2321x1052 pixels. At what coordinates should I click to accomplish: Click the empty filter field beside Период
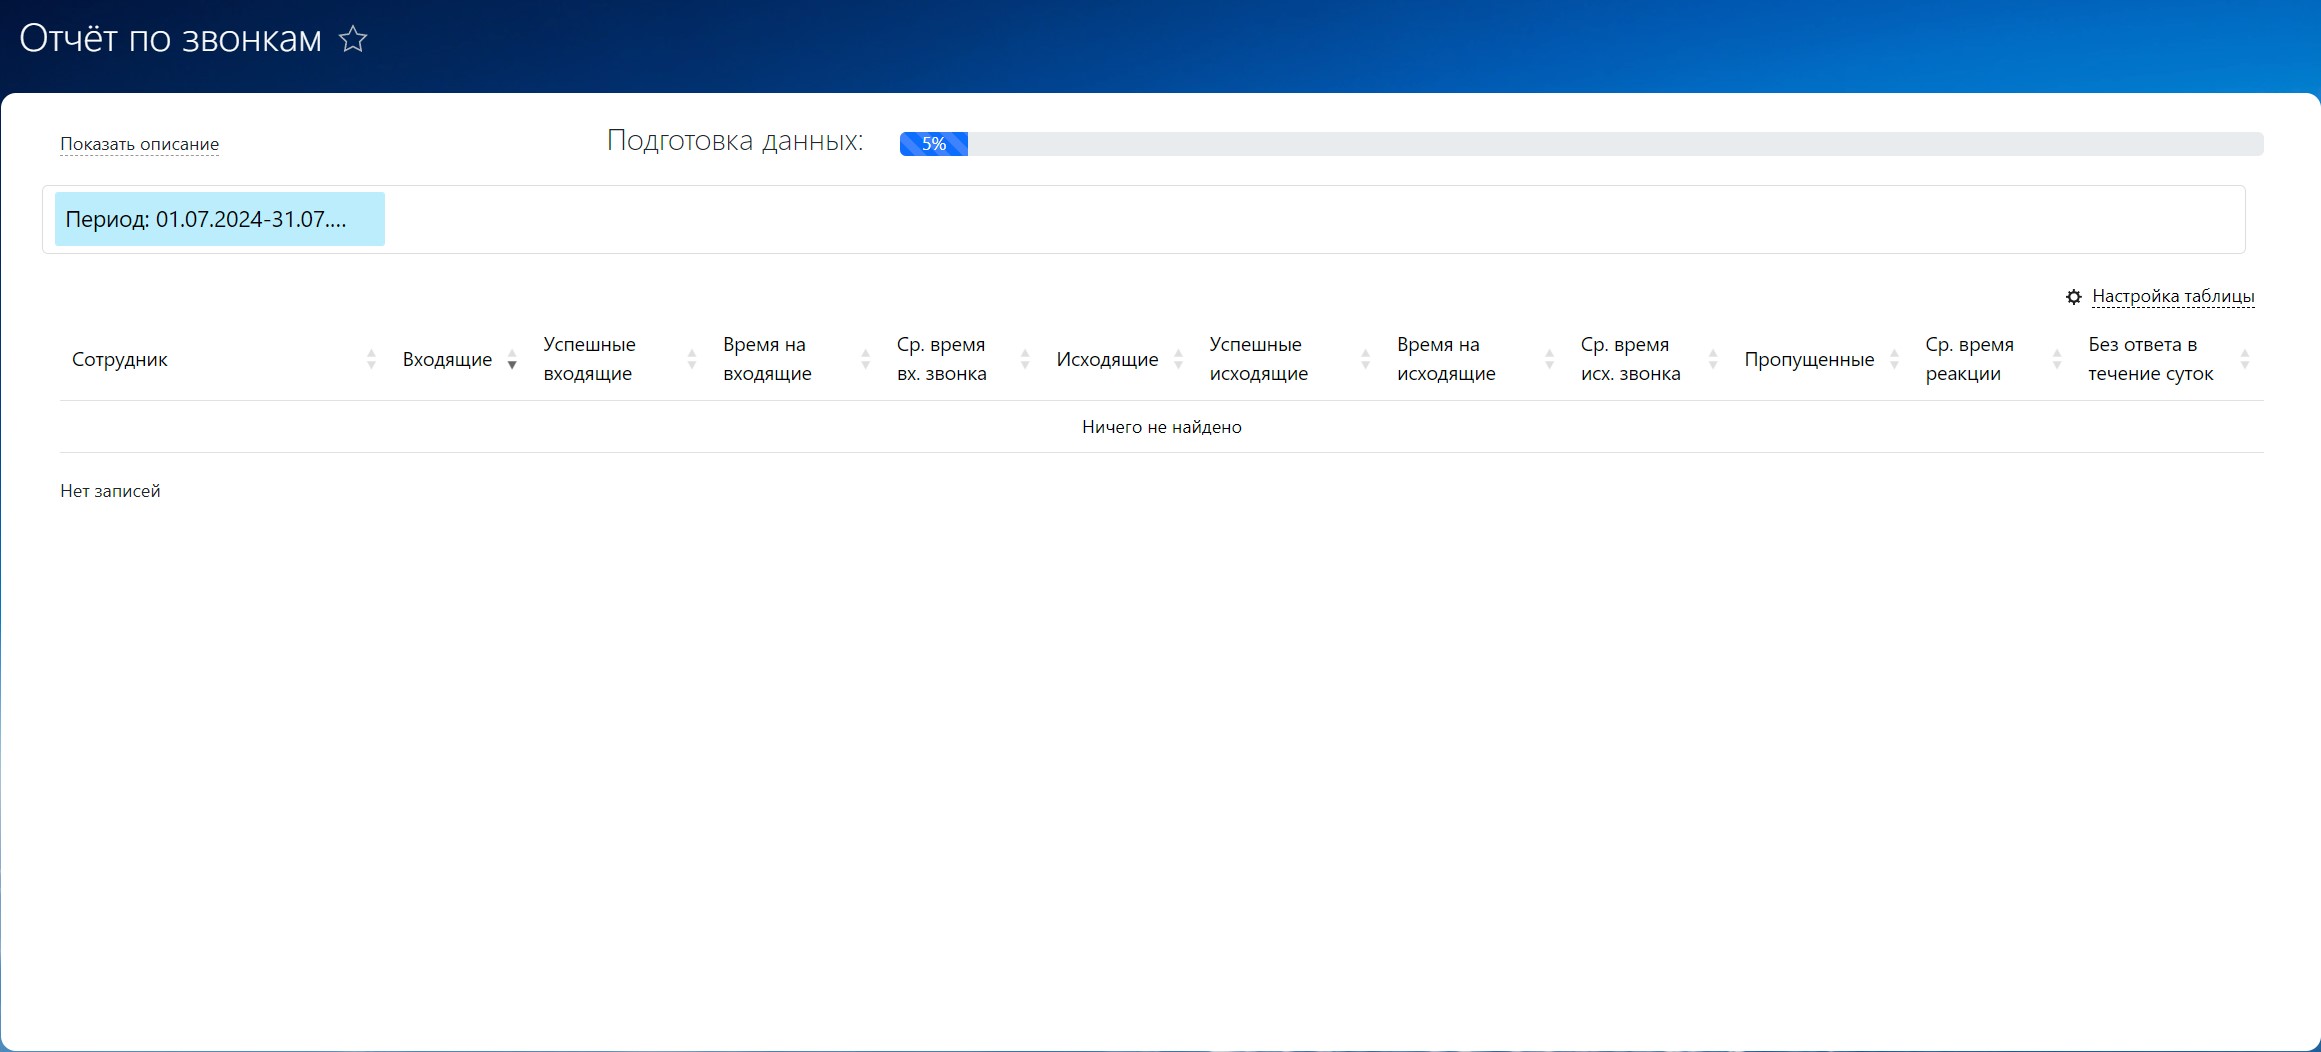point(1300,219)
